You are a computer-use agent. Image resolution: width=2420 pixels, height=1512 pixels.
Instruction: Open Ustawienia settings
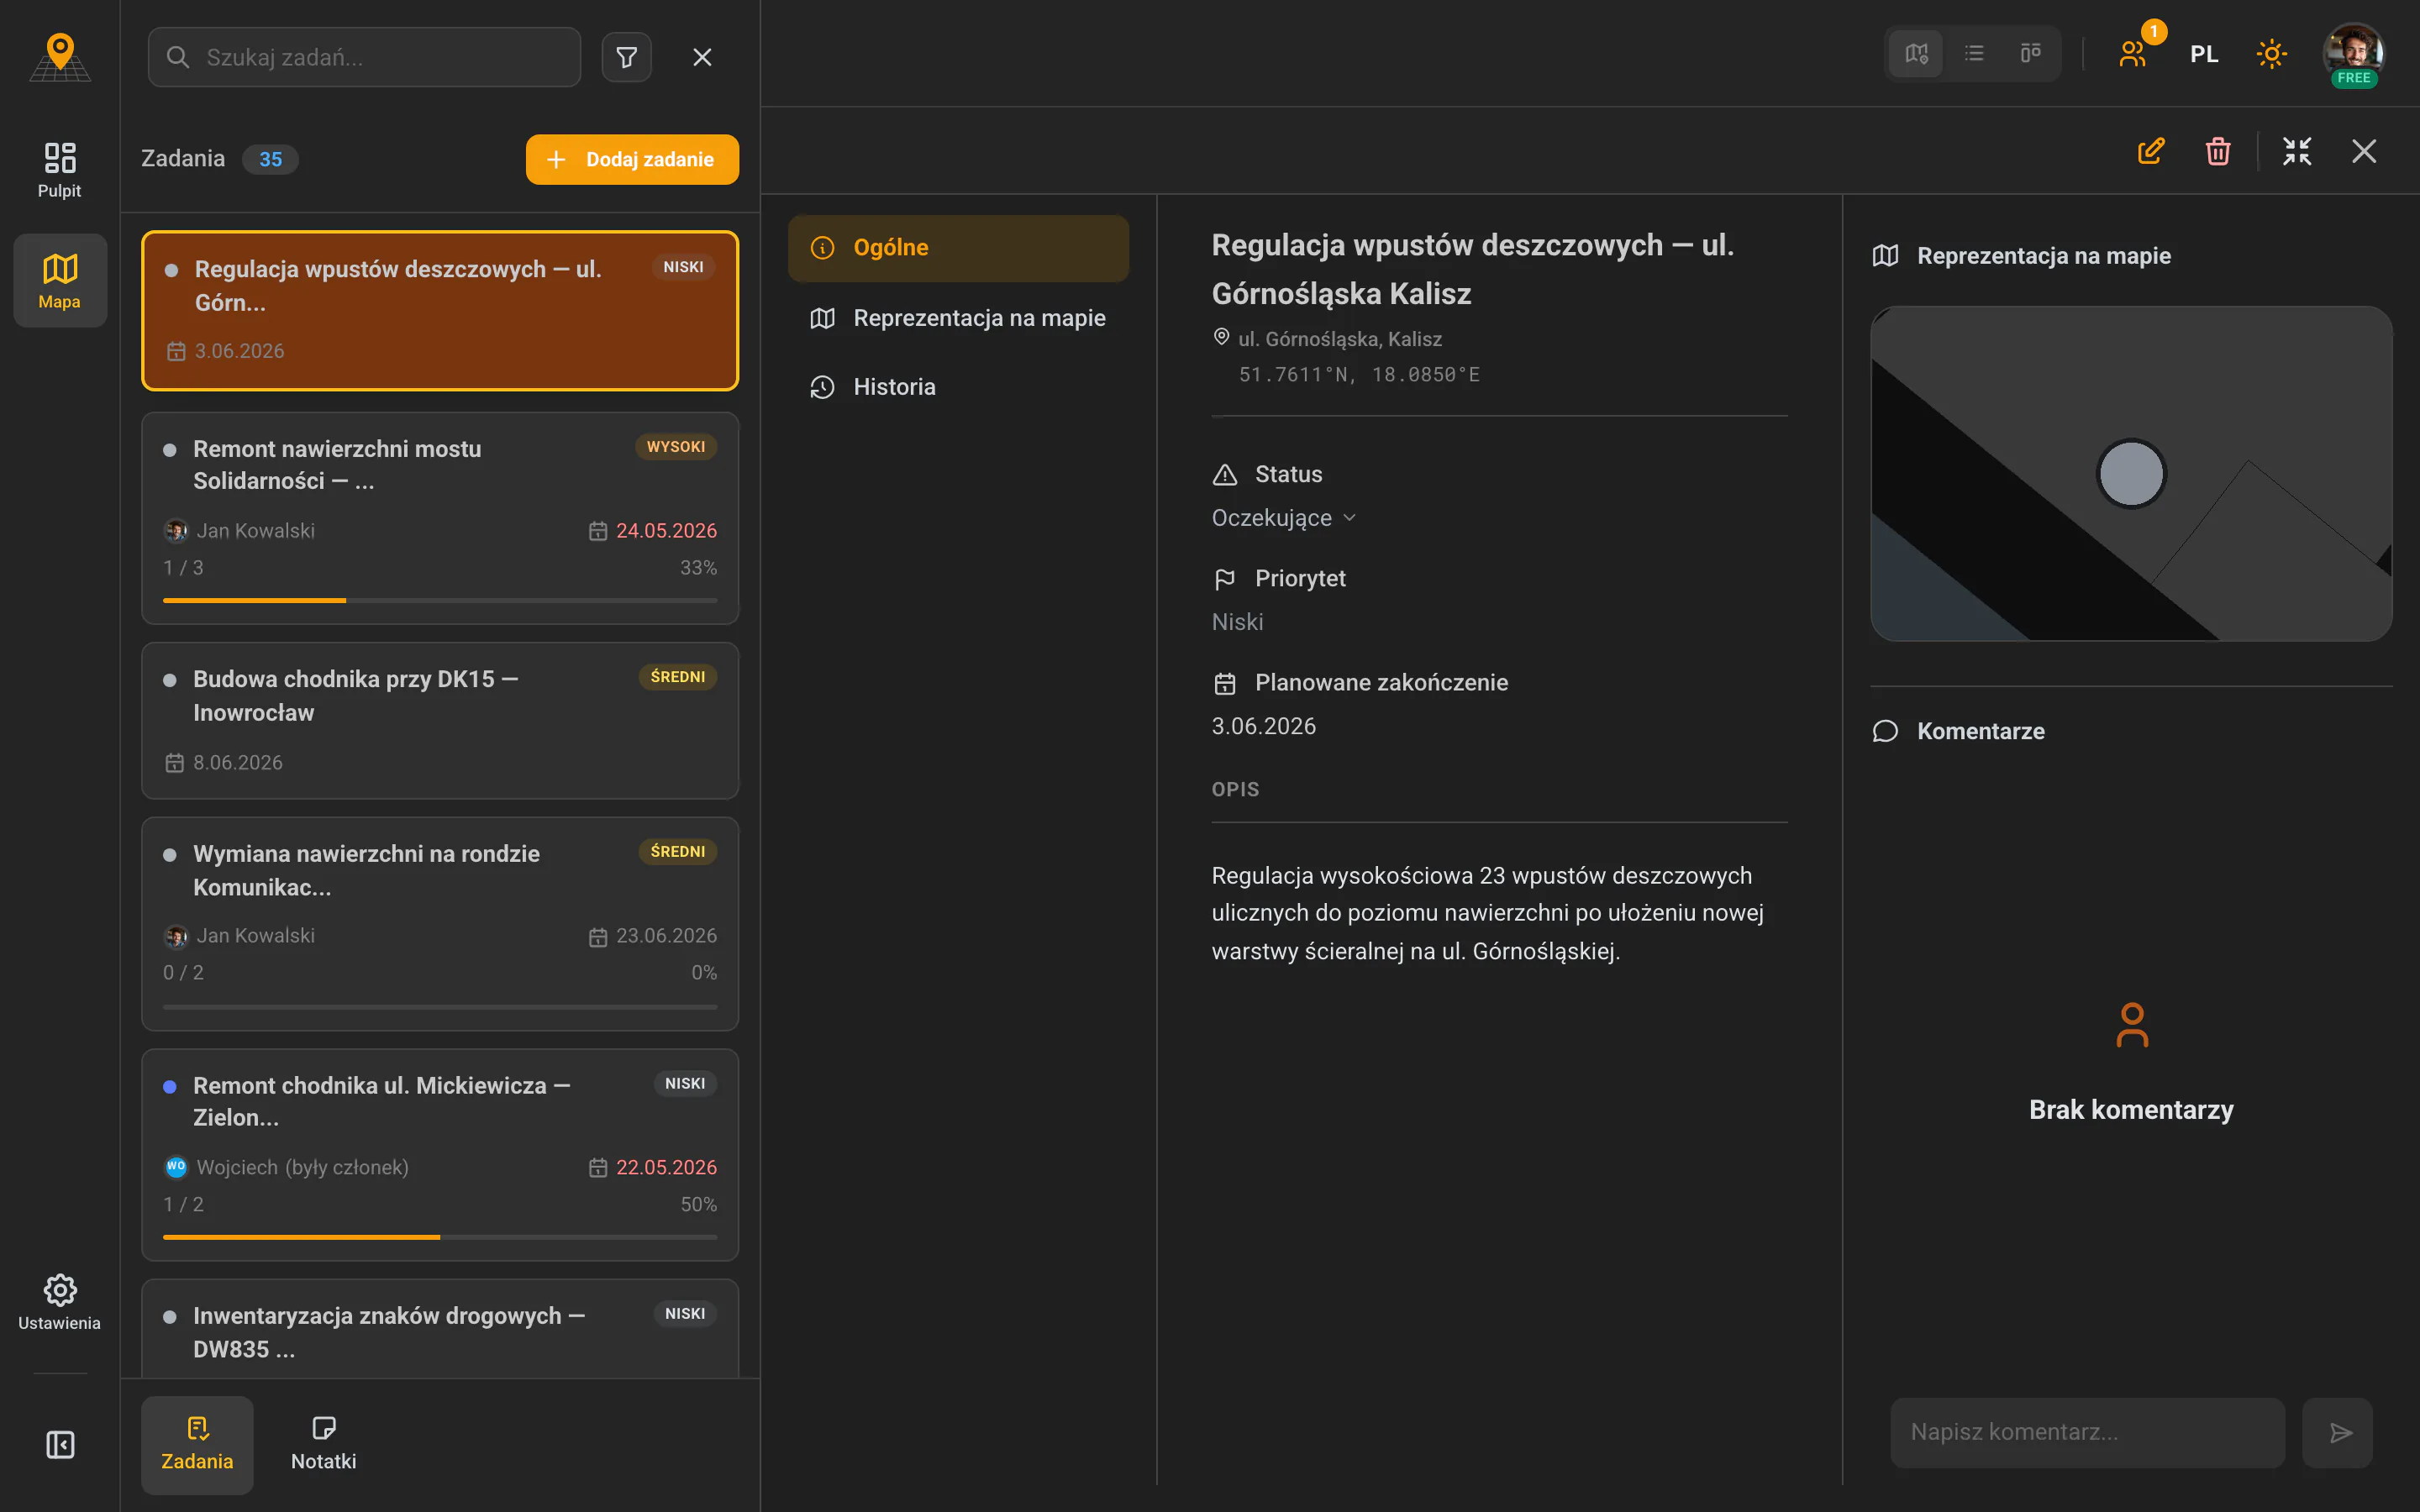click(x=60, y=1302)
